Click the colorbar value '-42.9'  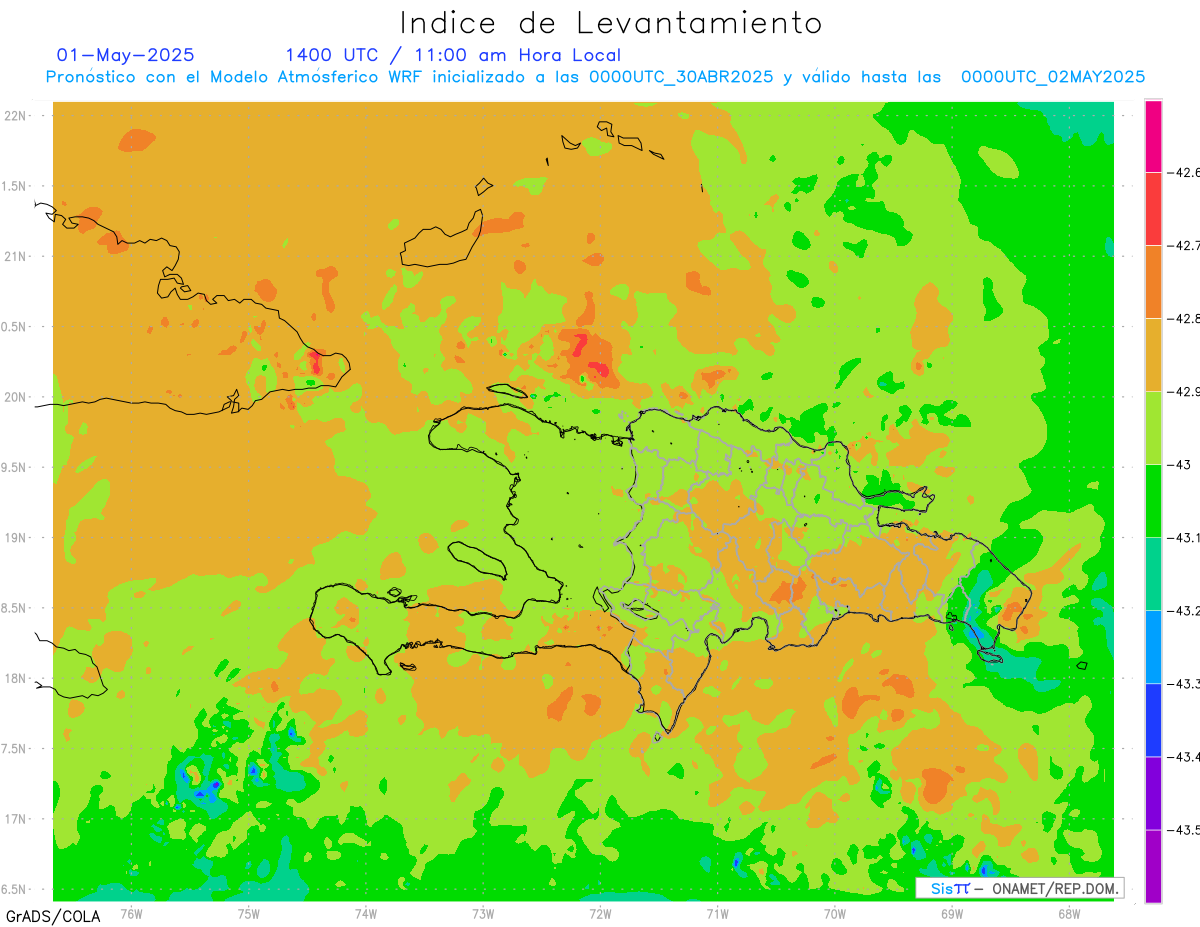pos(1184,392)
